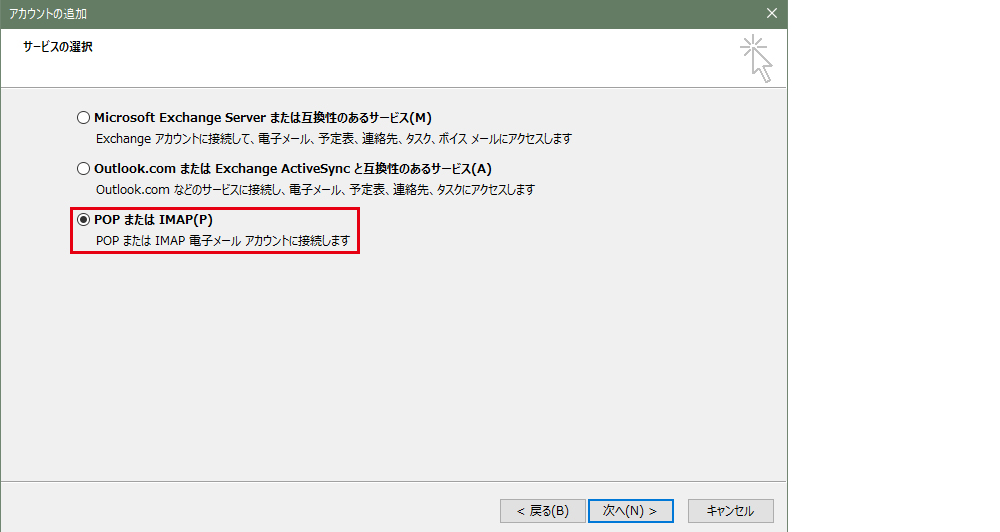This screenshot has width=1000, height=532.
Task: Choose Outlook.com or Exchange ActiveSync option
Action: point(84,169)
